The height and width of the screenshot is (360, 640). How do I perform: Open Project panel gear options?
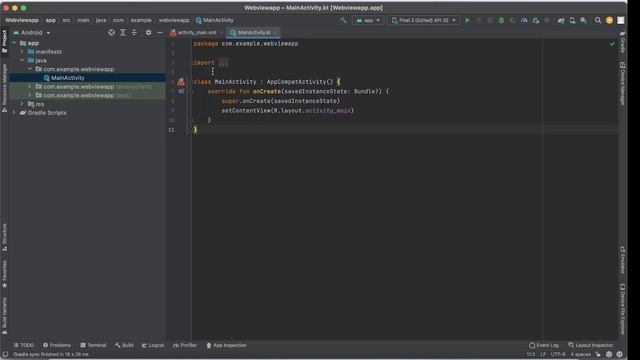(x=148, y=32)
